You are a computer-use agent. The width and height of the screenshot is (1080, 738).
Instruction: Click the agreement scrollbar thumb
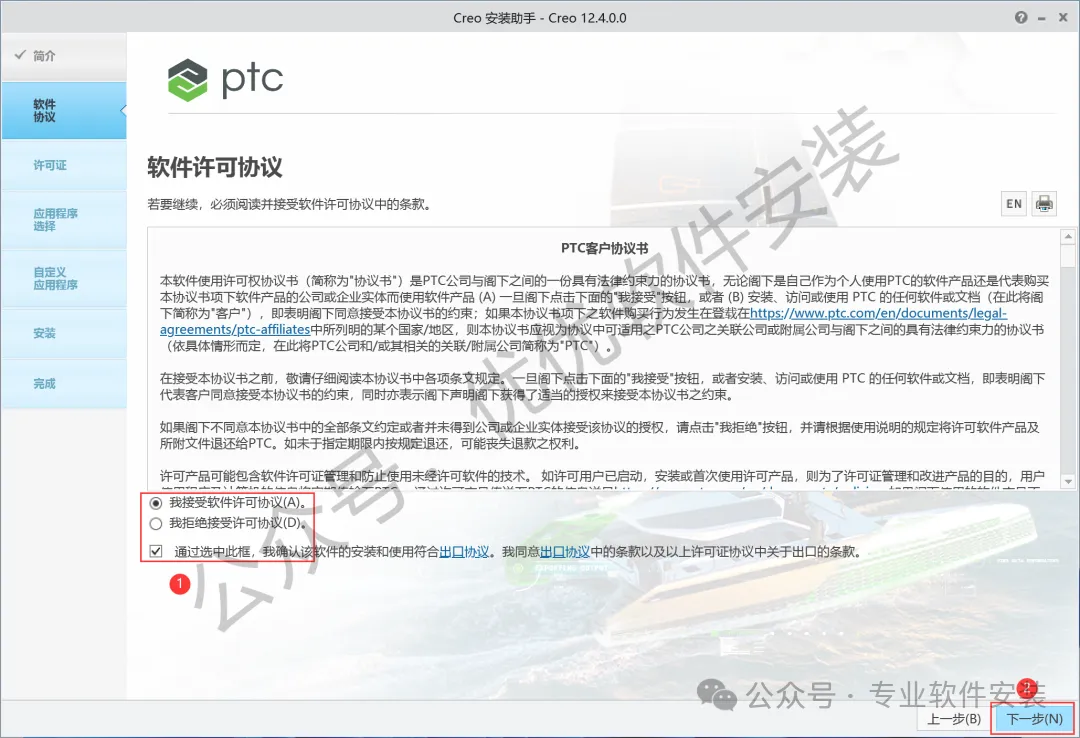[x=1068, y=256]
